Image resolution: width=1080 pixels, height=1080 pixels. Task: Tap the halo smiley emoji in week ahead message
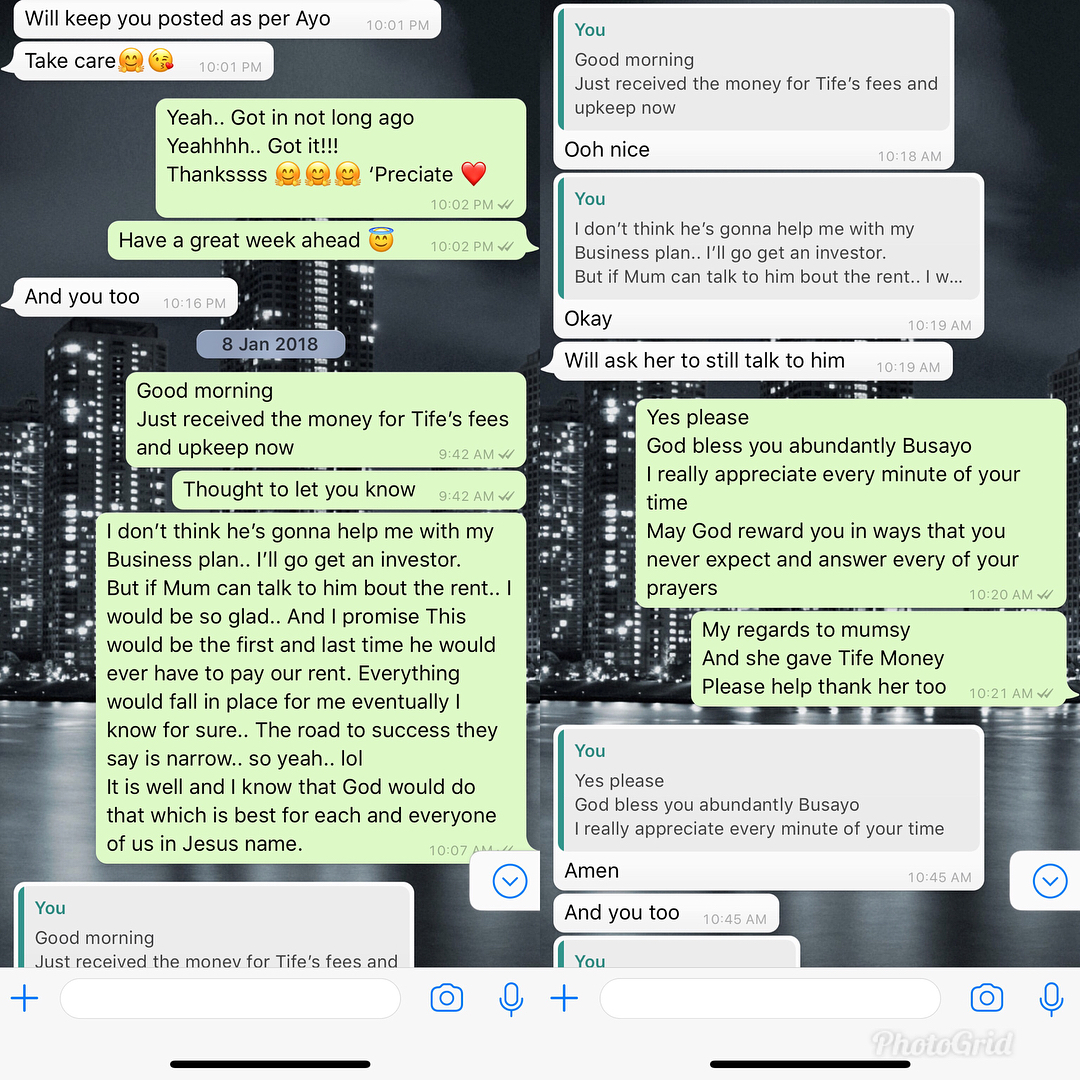[x=381, y=240]
